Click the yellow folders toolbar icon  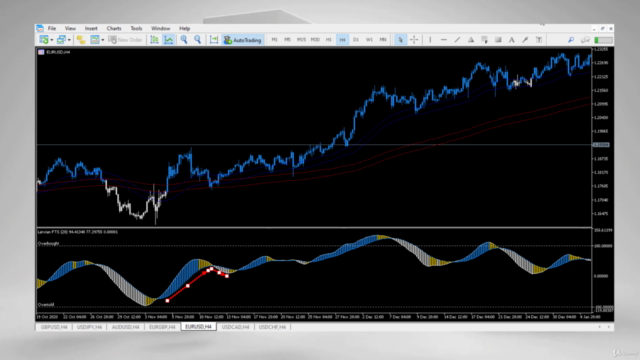pos(81,40)
